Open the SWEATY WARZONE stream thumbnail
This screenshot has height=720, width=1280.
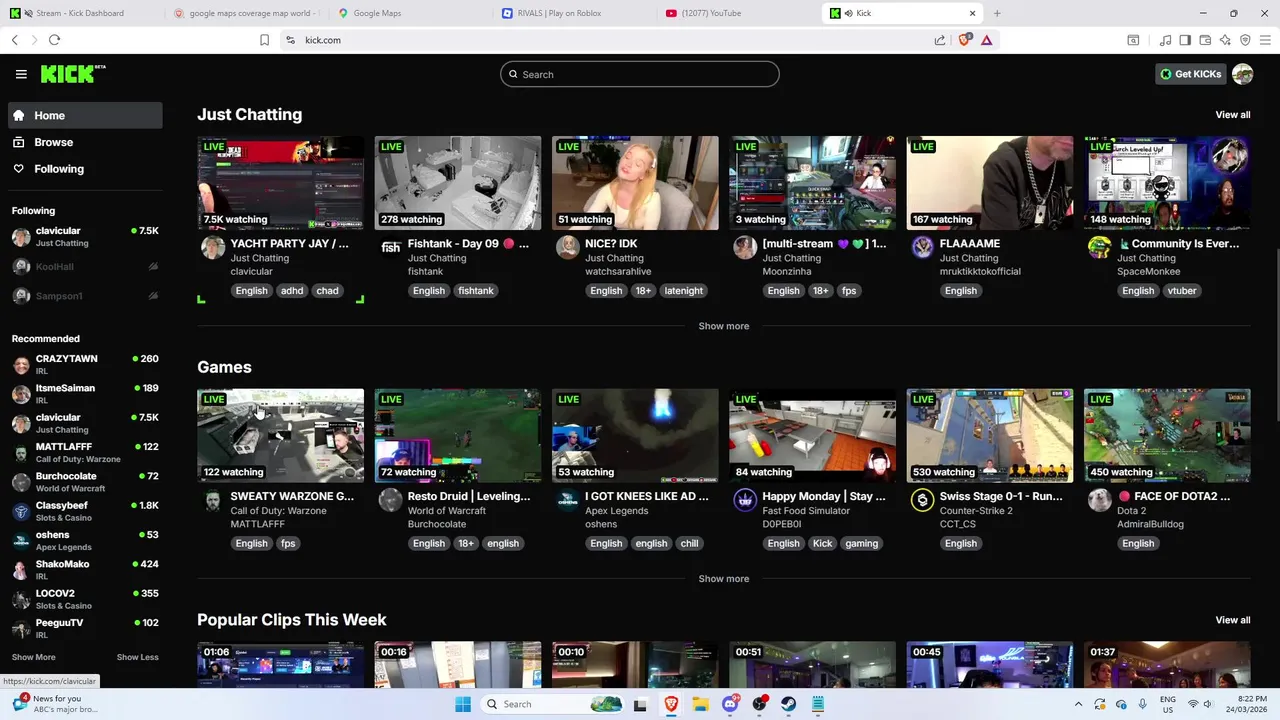[281, 436]
